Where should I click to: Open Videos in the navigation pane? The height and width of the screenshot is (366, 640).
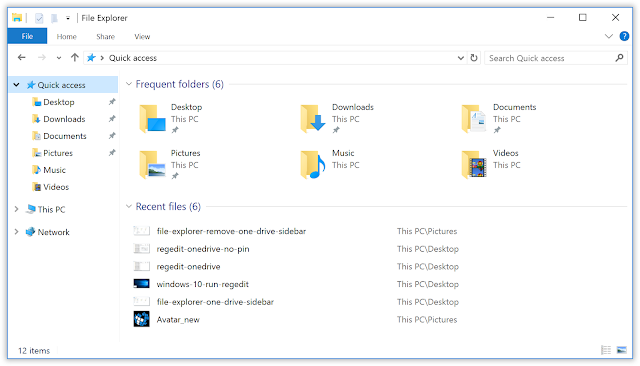coord(56,187)
